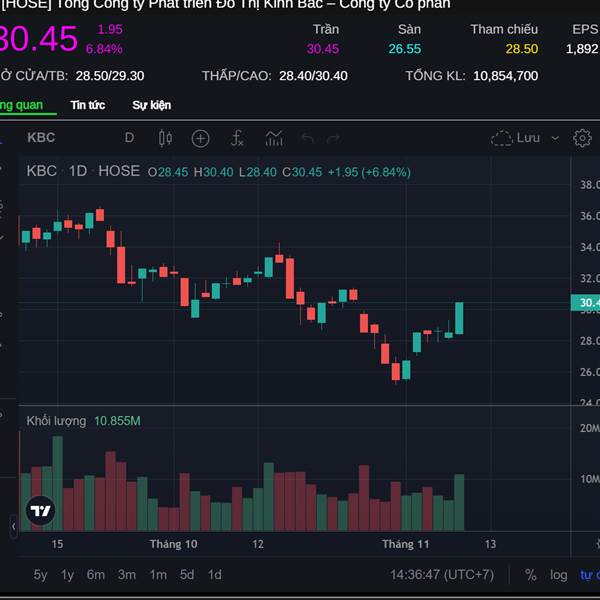Click the THẤP/CAO value 28.40/30.40

coord(313,76)
